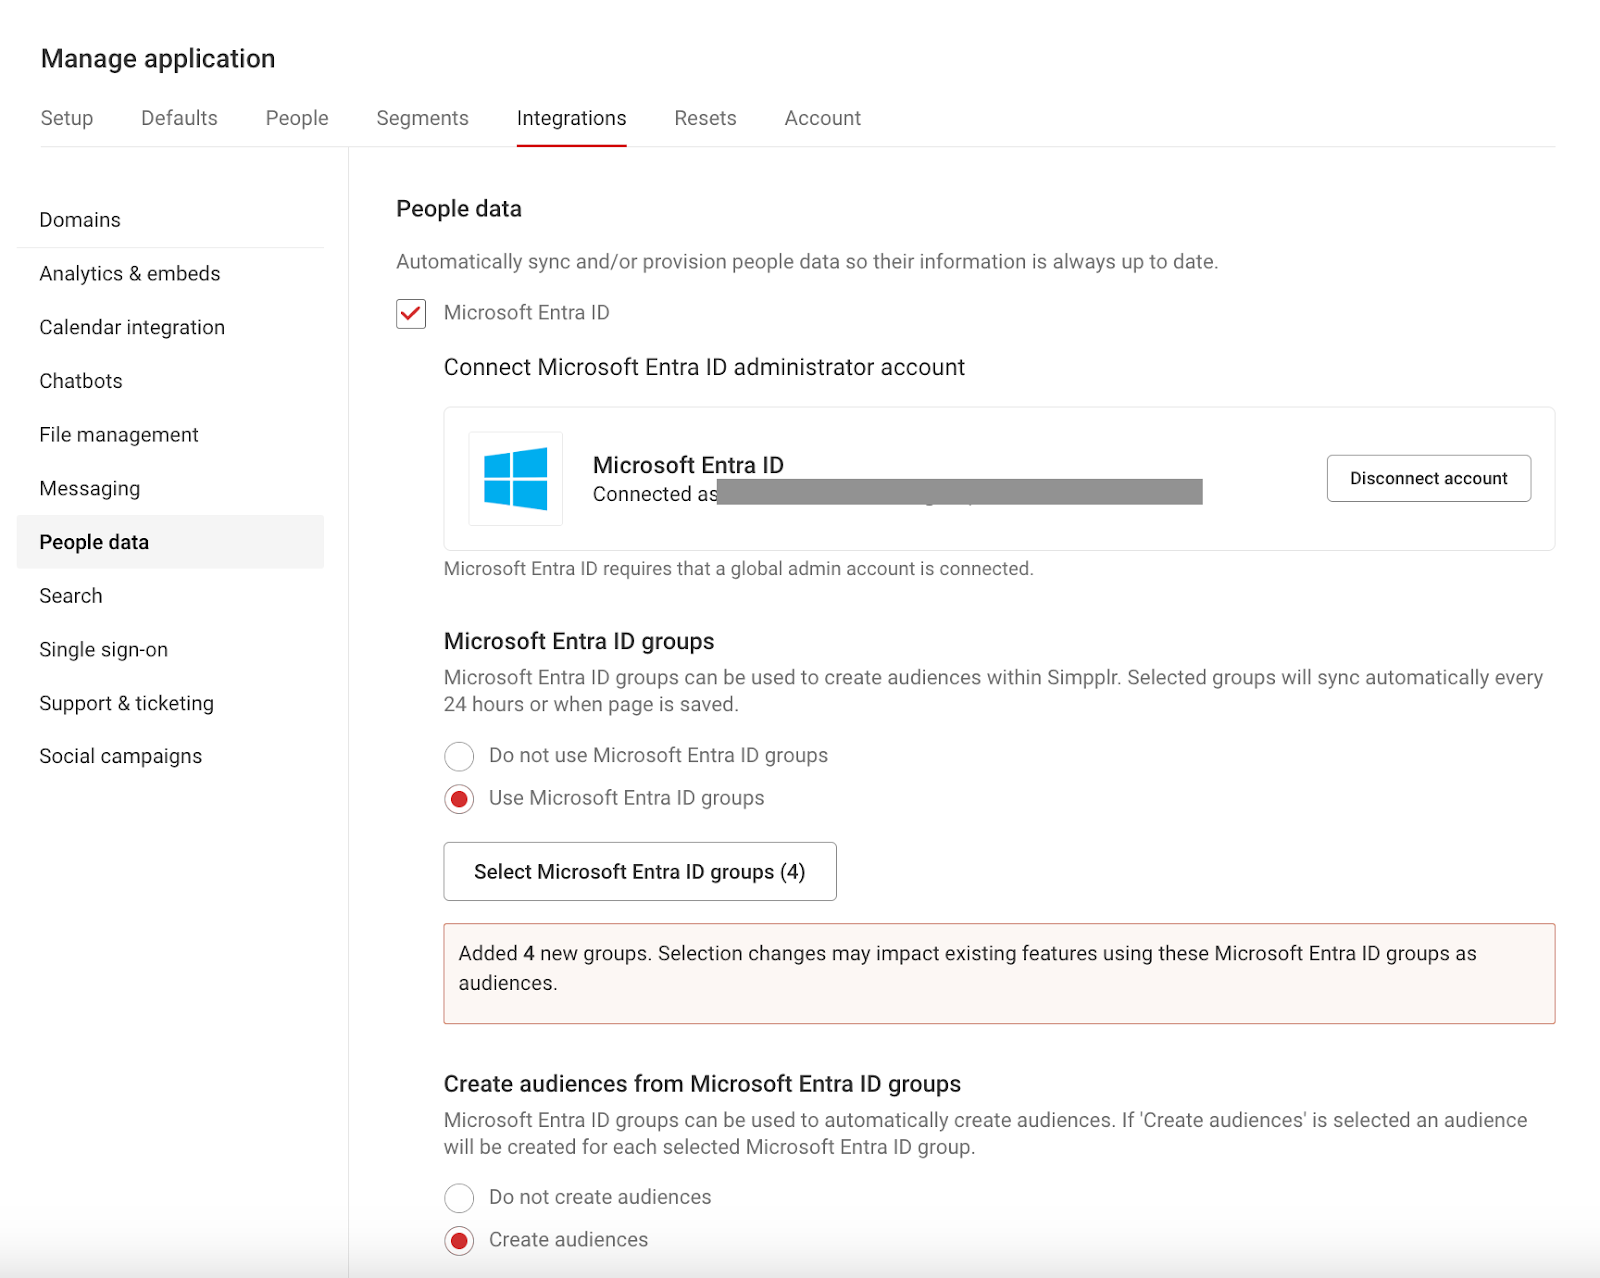This screenshot has width=1600, height=1278.
Task: Select the Integrations tab
Action: click(x=571, y=118)
